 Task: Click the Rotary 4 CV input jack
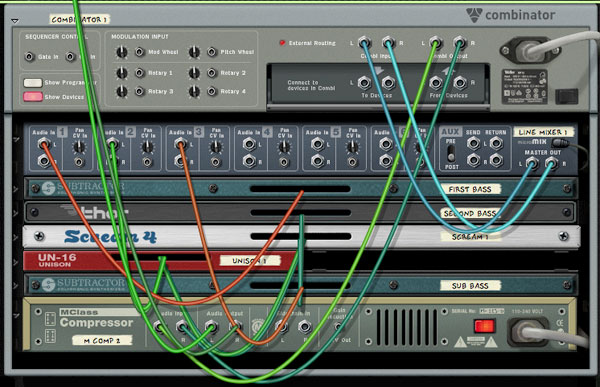click(x=212, y=91)
